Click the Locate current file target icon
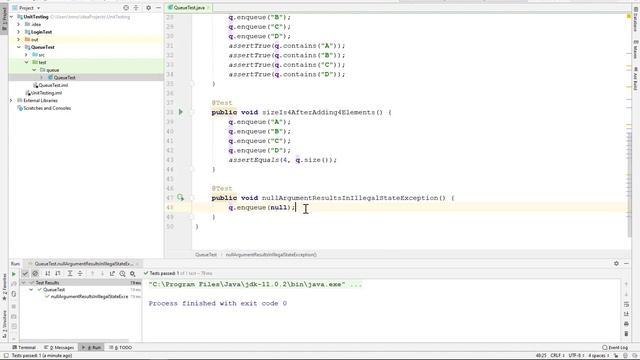This screenshot has height=360, width=640. (126, 8)
